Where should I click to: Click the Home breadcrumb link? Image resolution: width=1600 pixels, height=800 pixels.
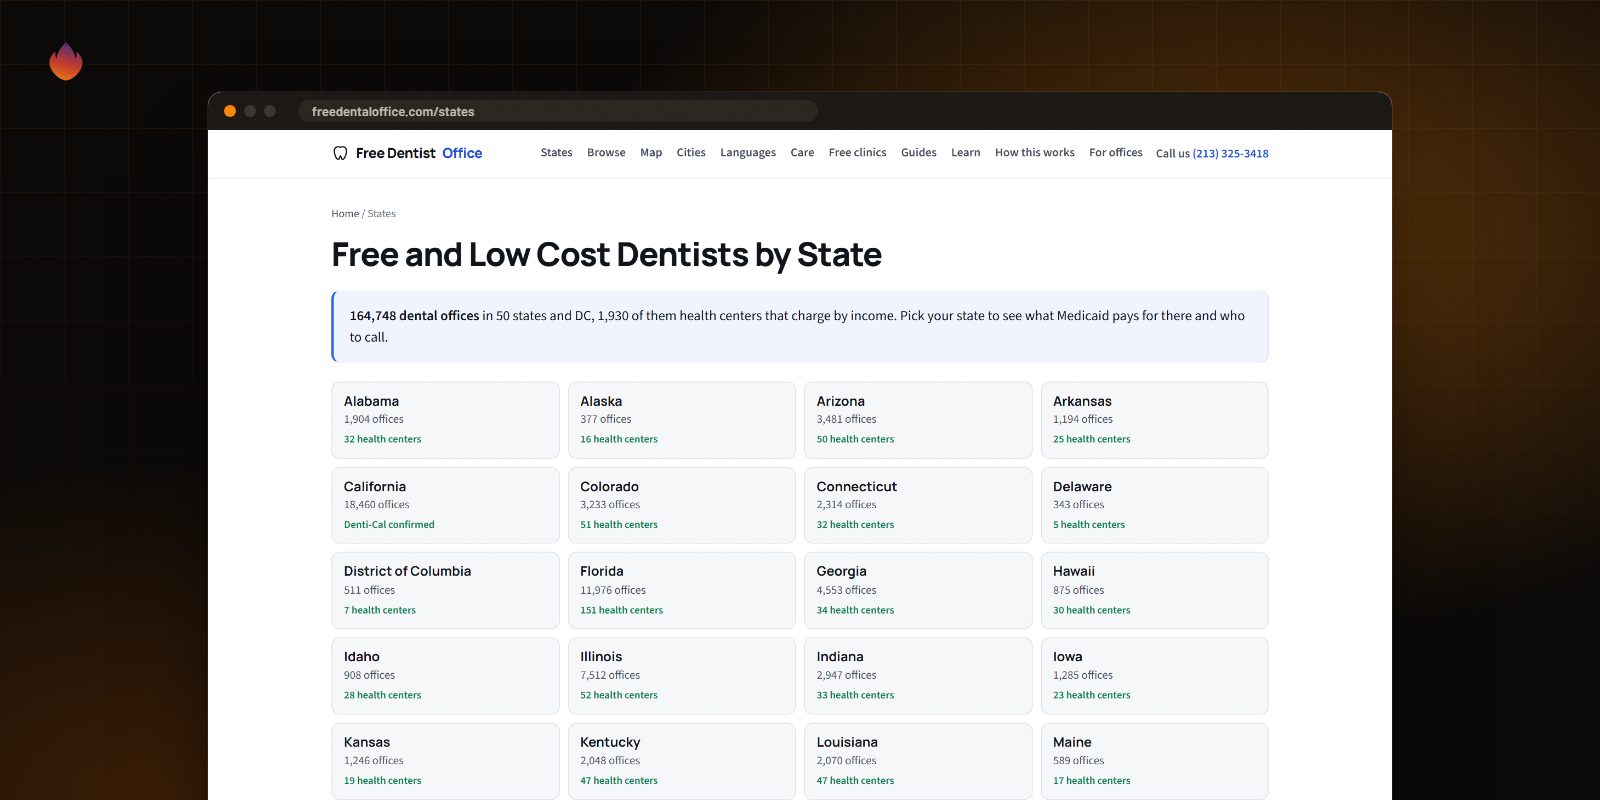tap(345, 214)
